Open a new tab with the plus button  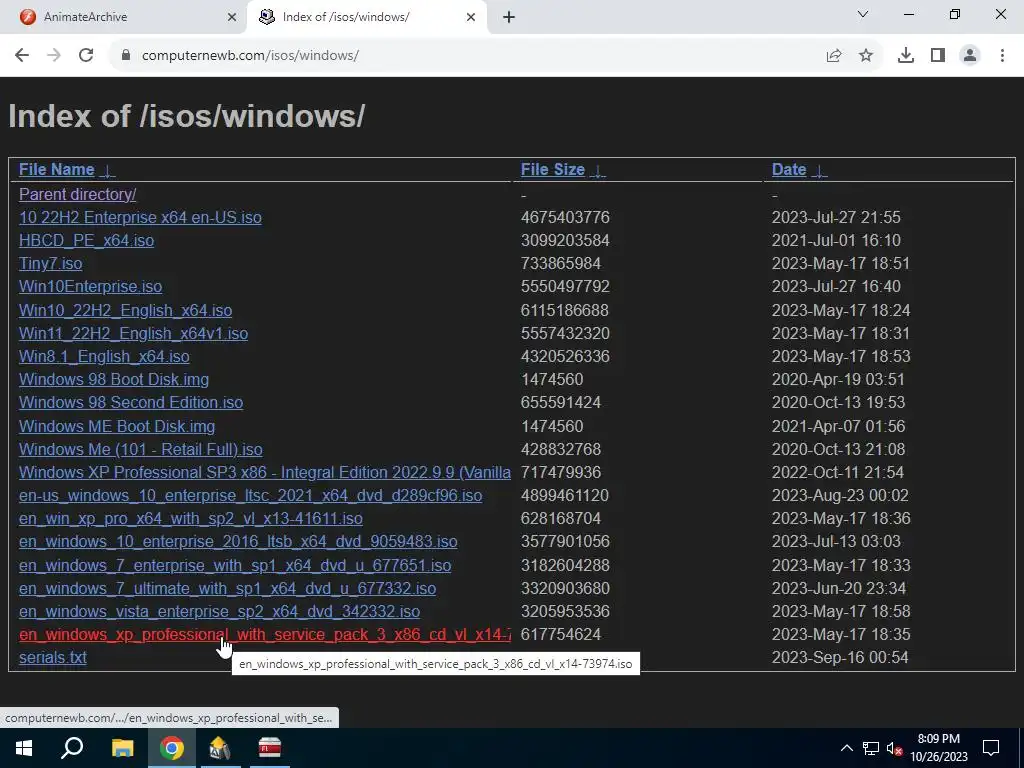click(509, 17)
